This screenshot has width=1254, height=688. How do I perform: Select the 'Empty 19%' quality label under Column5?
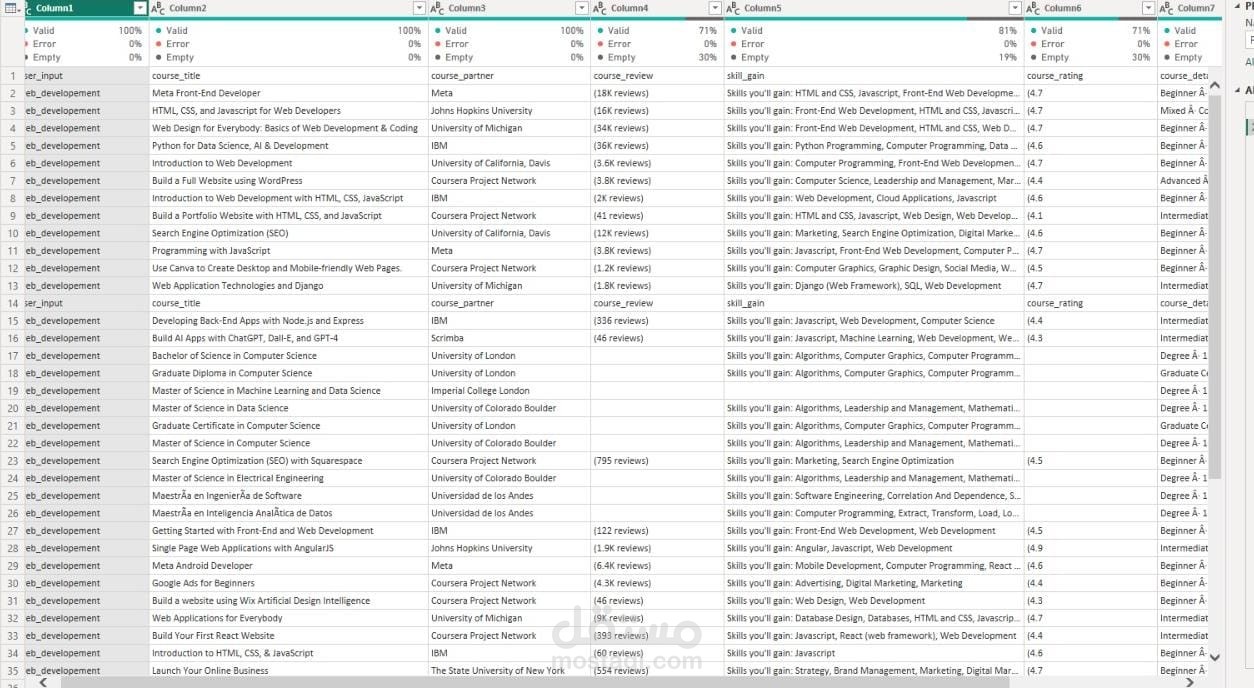(x=874, y=58)
